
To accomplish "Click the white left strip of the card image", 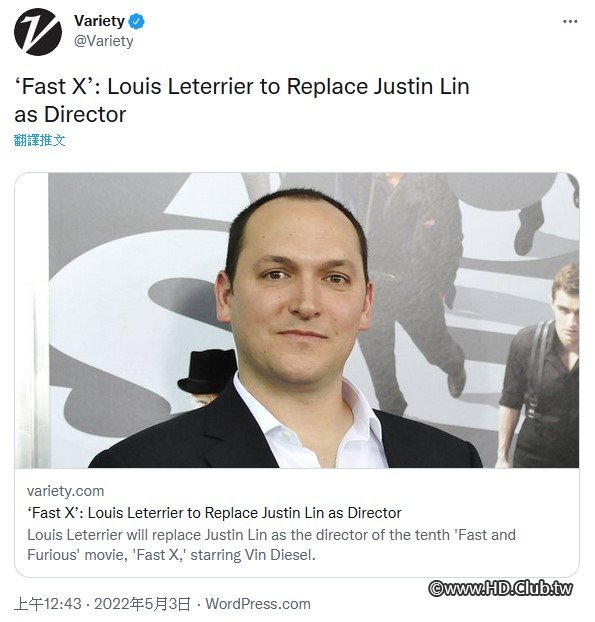I will pyautogui.click(x=32, y=321).
